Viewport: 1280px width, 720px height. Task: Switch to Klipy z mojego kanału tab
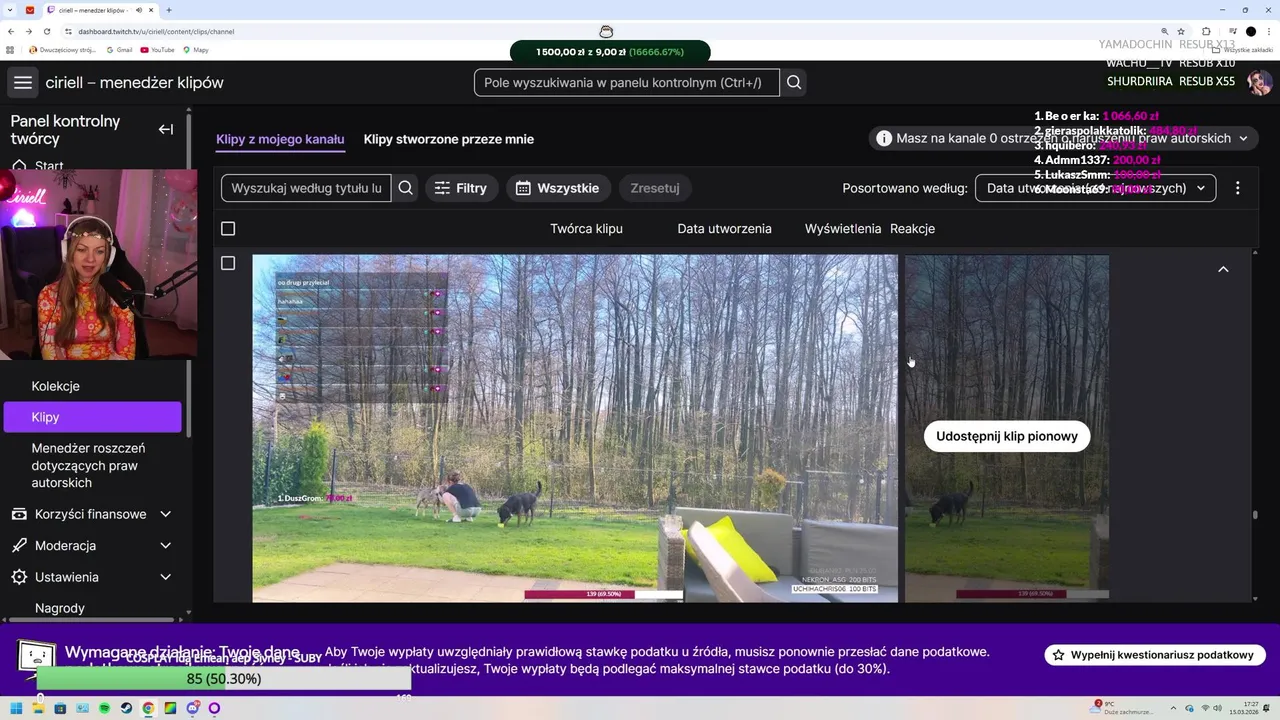pos(280,139)
